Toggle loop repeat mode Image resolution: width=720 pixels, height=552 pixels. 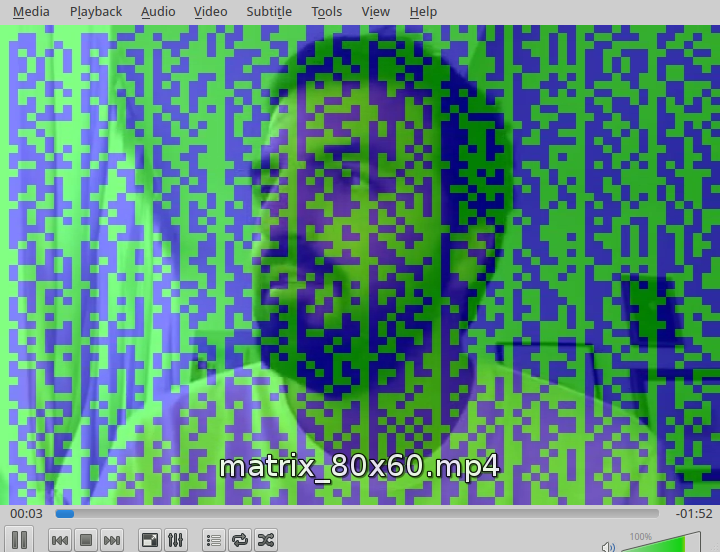pos(240,540)
